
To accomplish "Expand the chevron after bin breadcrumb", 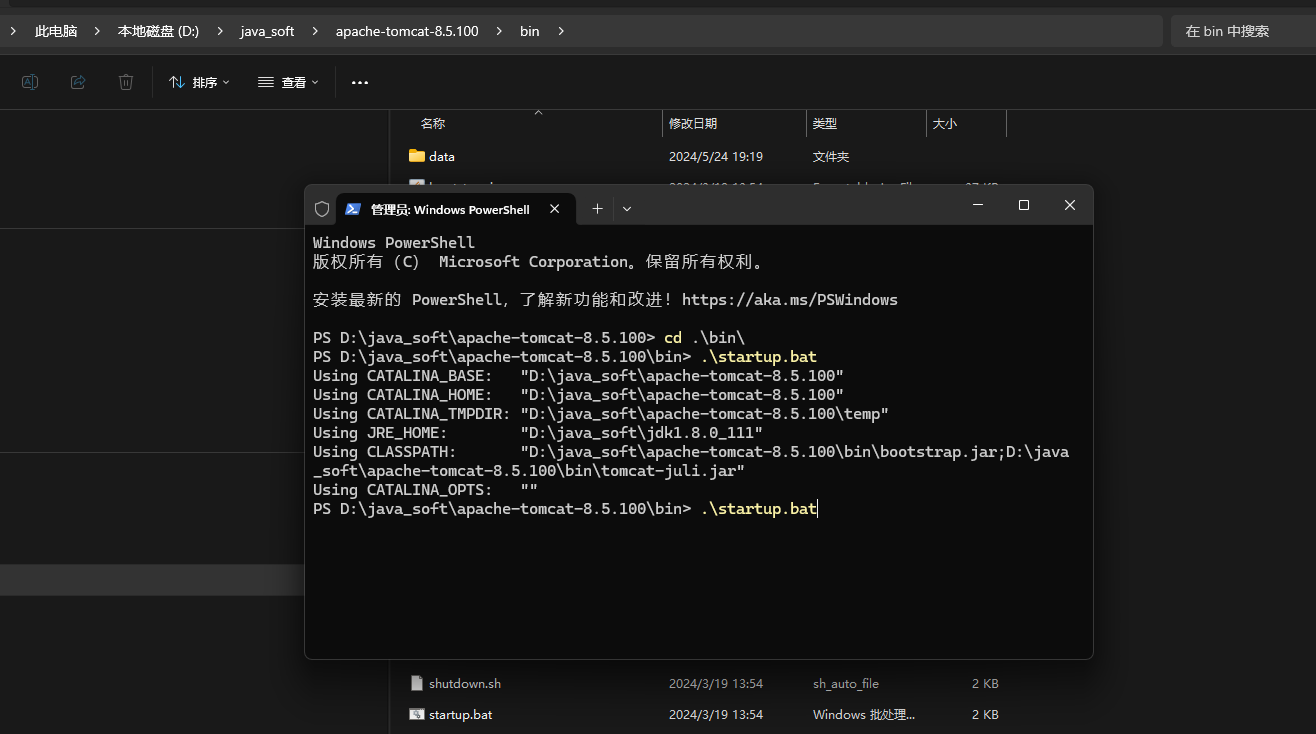I will click(x=560, y=31).
